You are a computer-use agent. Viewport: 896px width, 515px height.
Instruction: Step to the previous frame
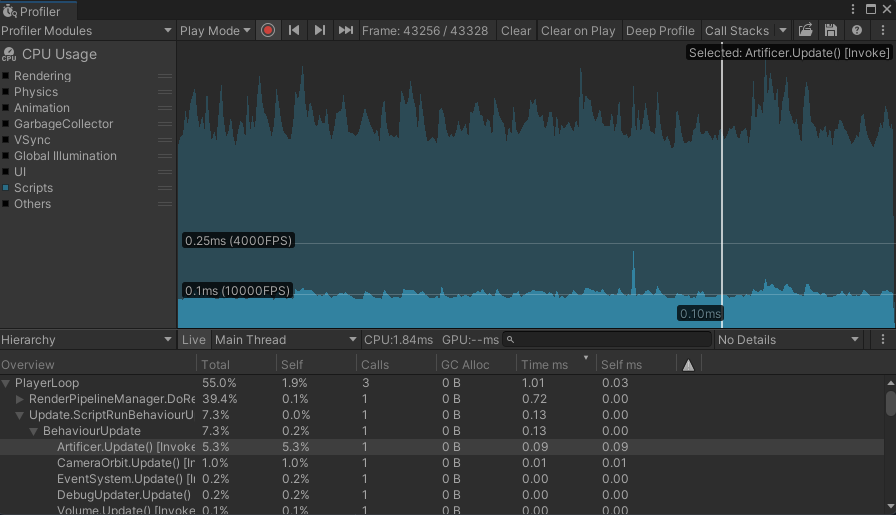[294, 30]
